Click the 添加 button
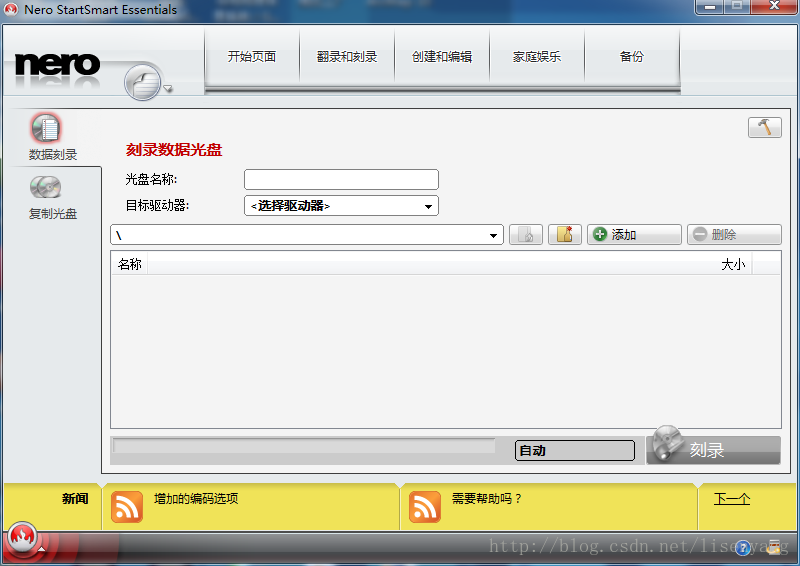This screenshot has width=800, height=566. tap(634, 235)
